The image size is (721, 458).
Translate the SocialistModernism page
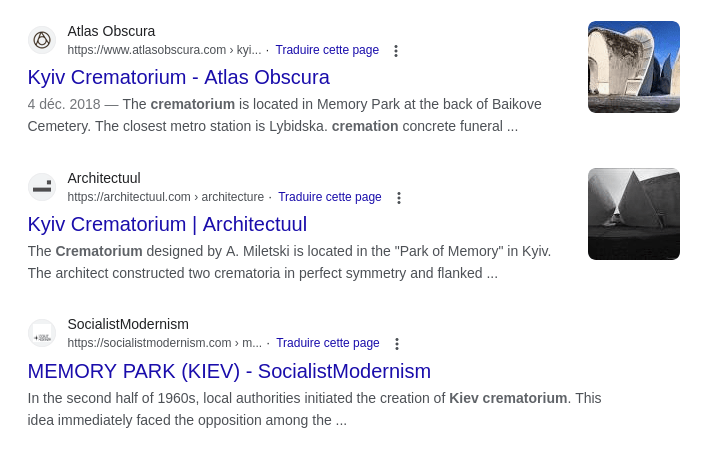pyautogui.click(x=328, y=343)
